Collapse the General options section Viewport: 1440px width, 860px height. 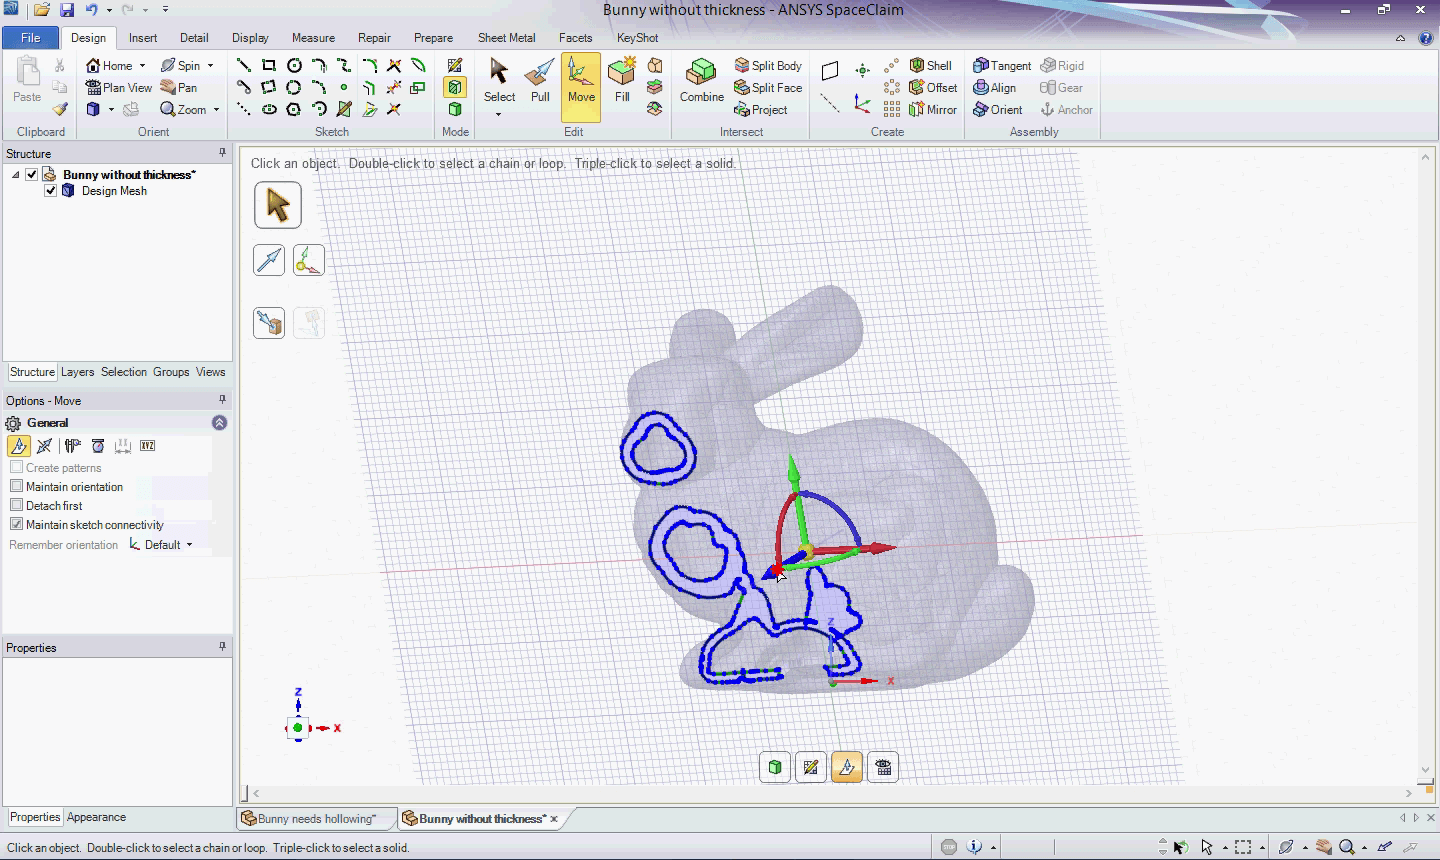(219, 423)
